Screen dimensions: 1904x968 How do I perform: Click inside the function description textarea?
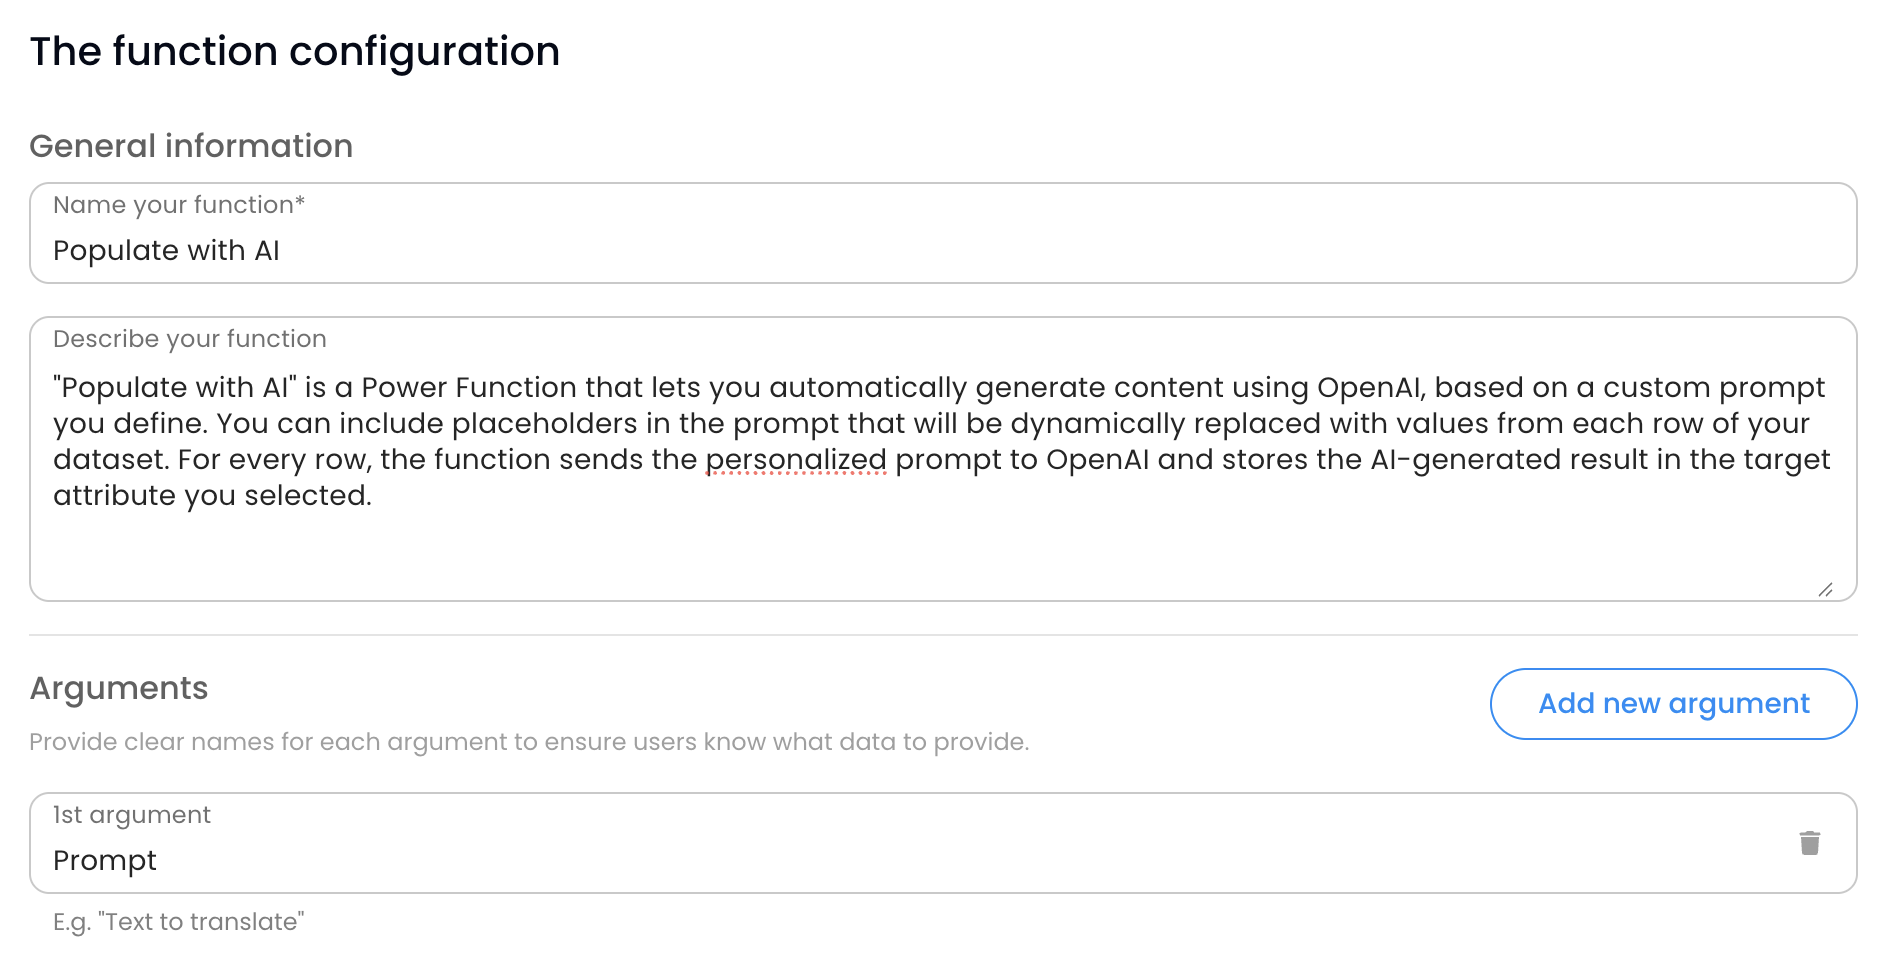click(x=900, y=545)
